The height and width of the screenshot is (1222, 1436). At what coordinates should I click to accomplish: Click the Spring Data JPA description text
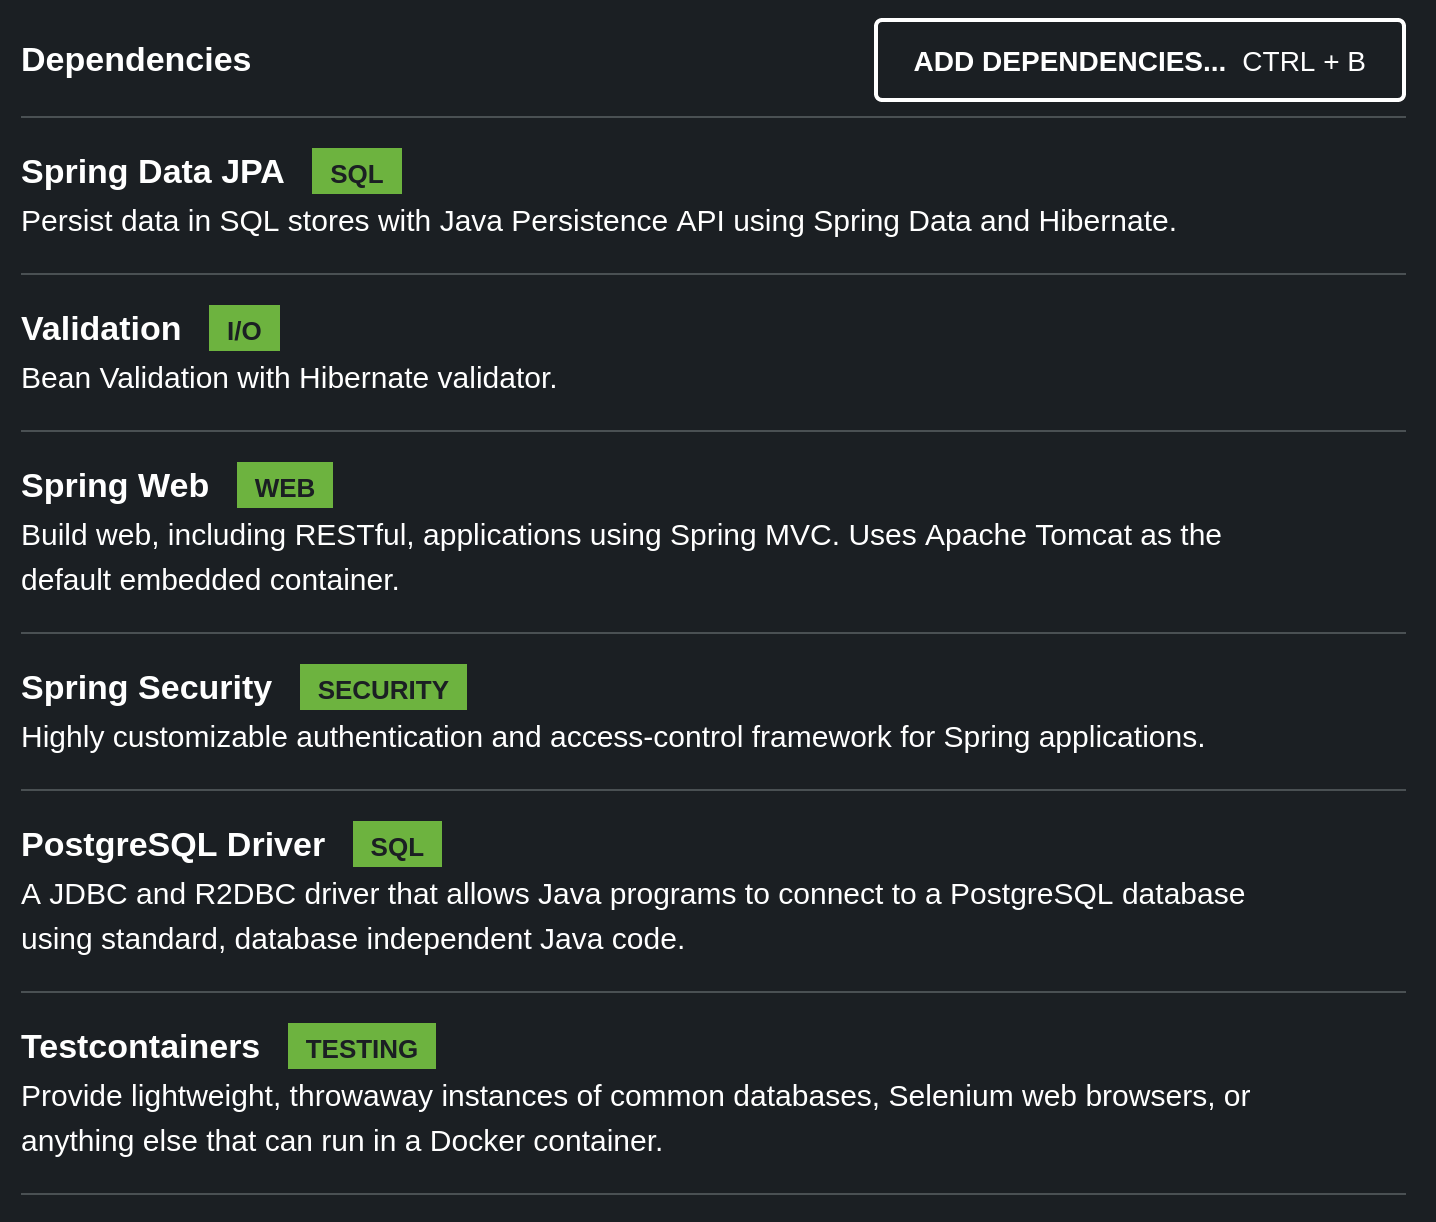[598, 221]
